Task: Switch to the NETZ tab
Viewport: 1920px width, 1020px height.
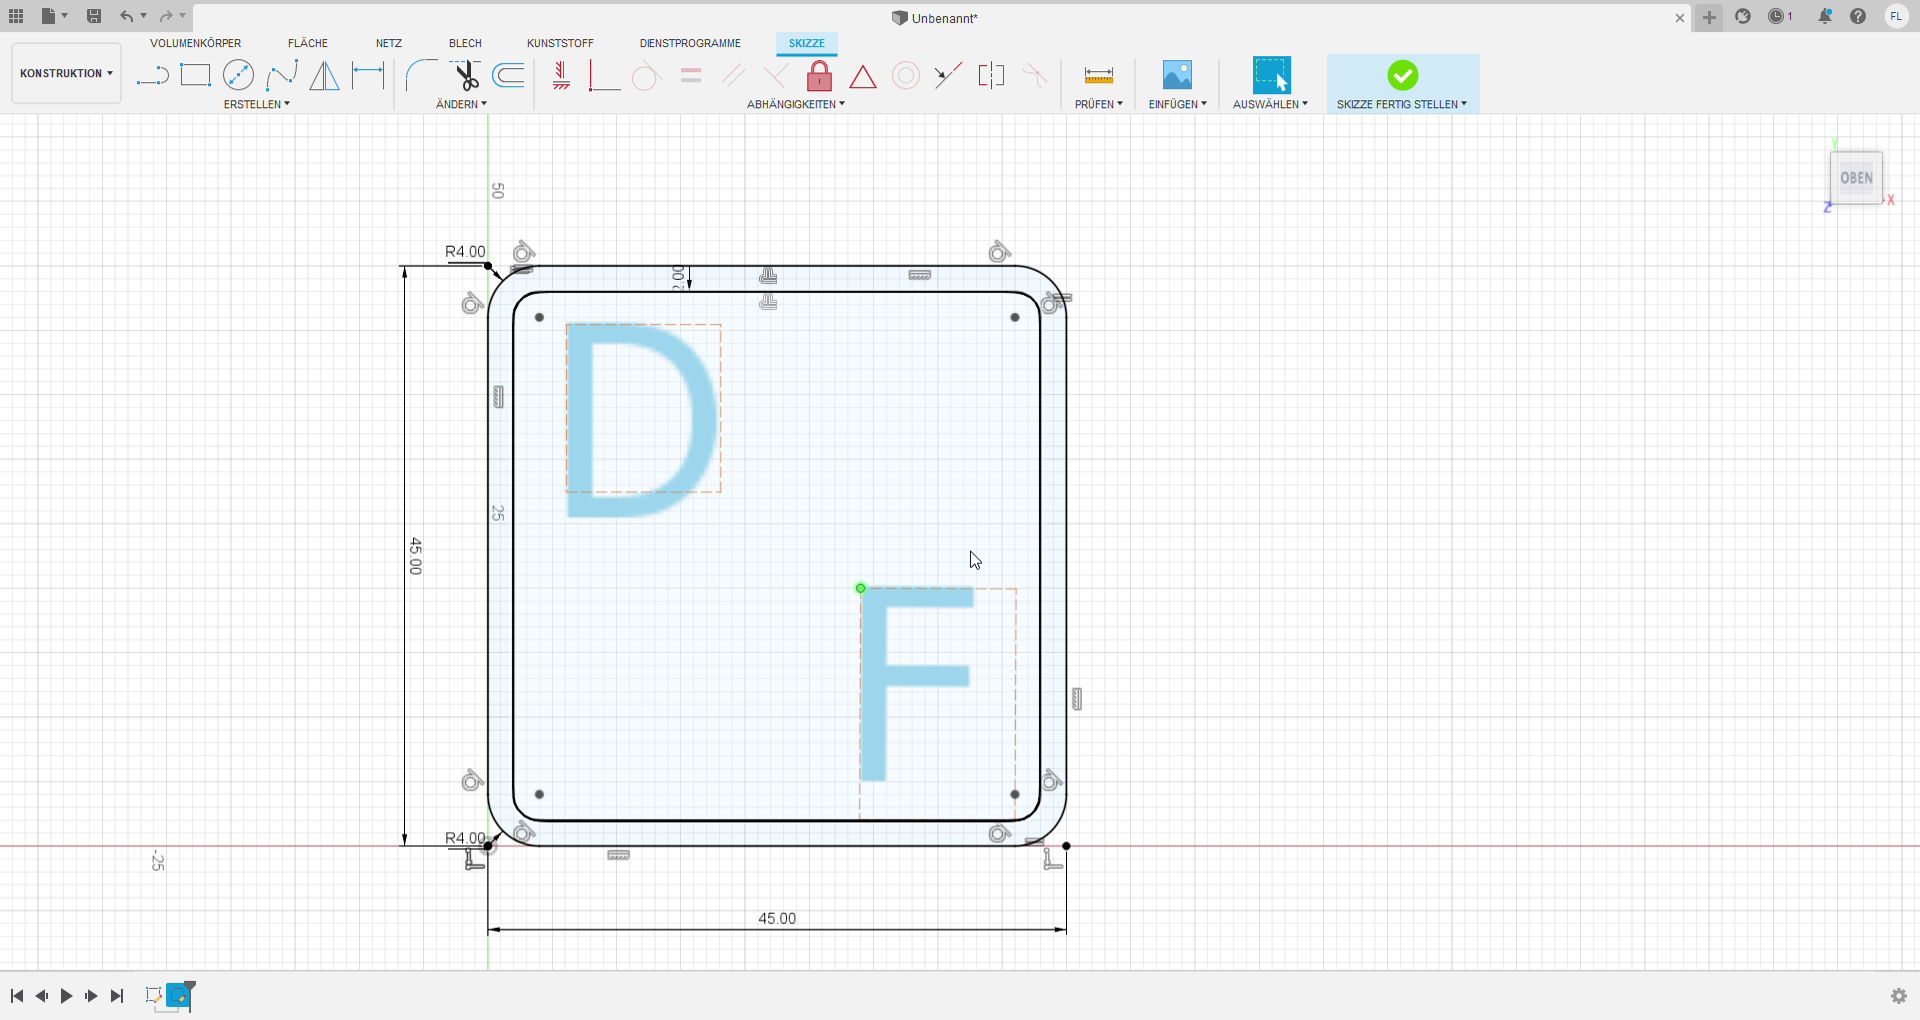Action: [389, 43]
